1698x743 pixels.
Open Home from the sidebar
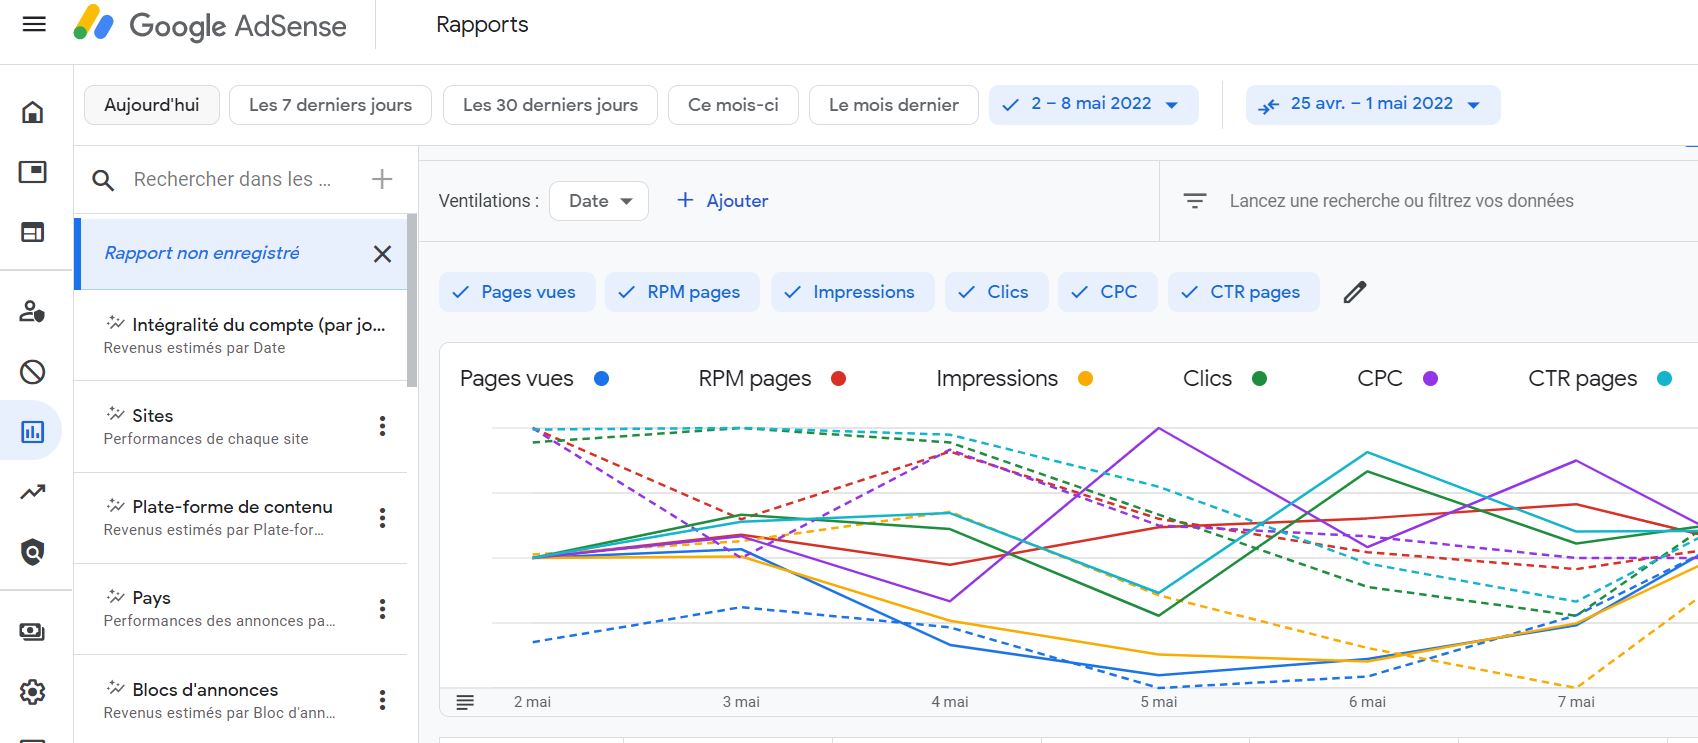(x=33, y=111)
